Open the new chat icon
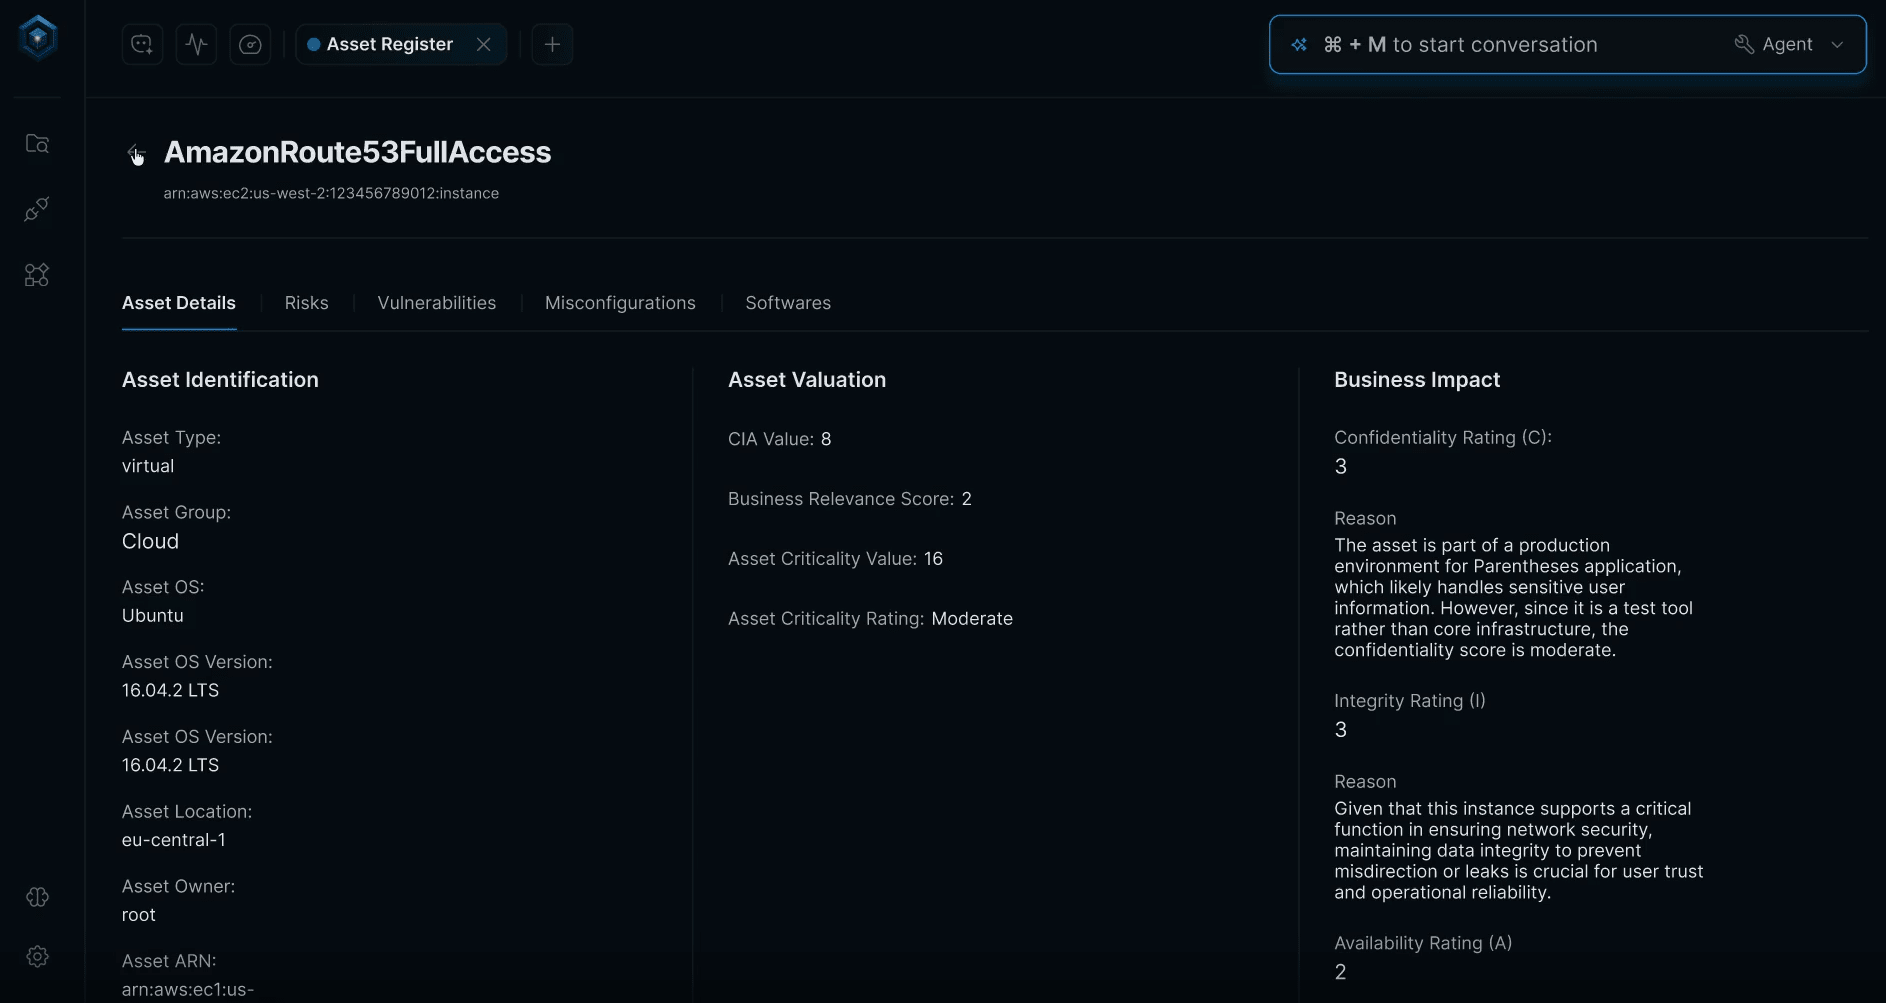1886x1003 pixels. pyautogui.click(x=142, y=45)
